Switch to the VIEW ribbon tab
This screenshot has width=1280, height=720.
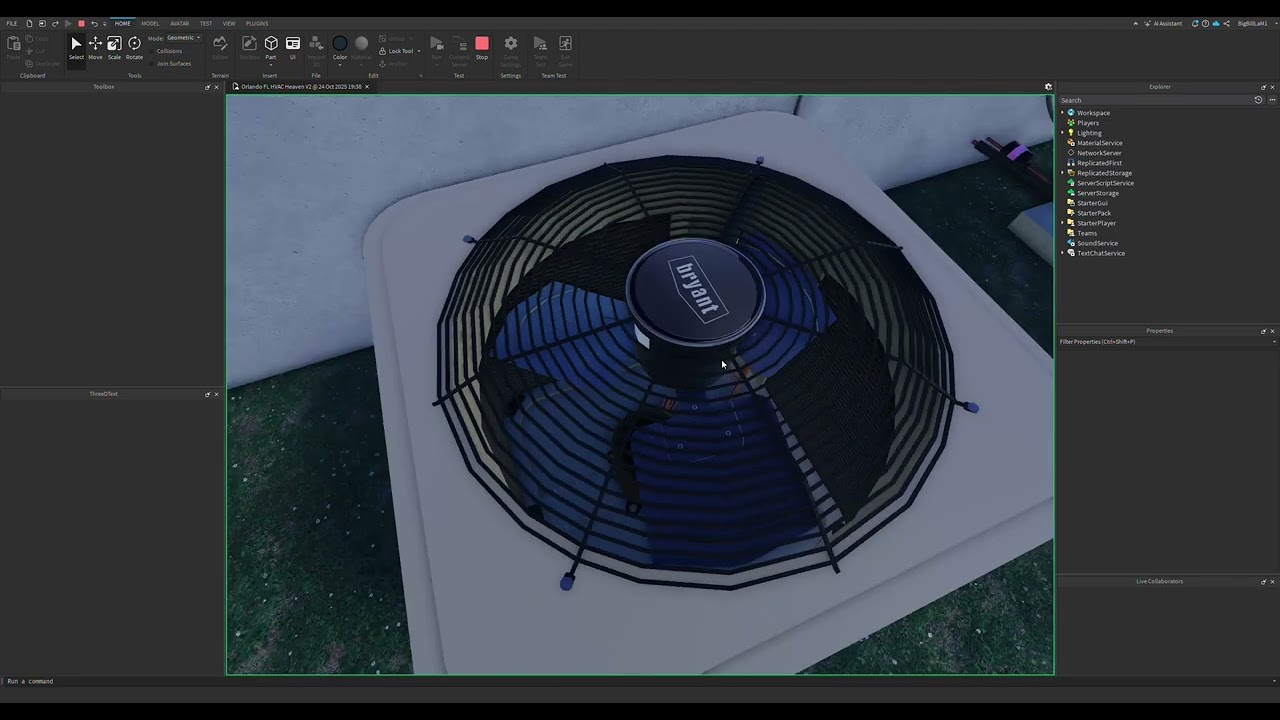pos(229,23)
